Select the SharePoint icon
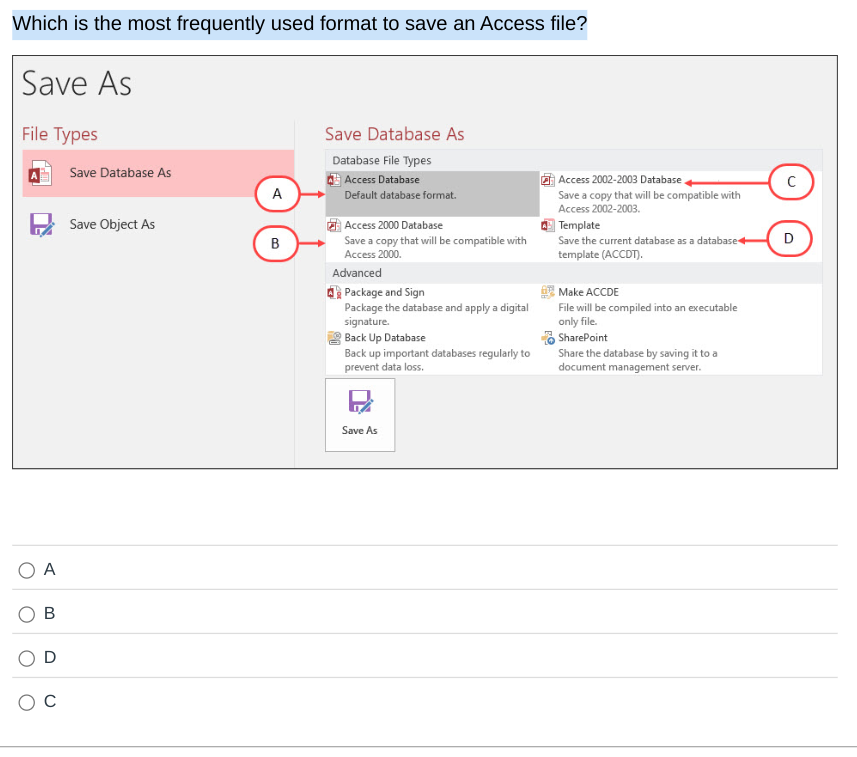Screen dimensions: 857x757 [547, 338]
